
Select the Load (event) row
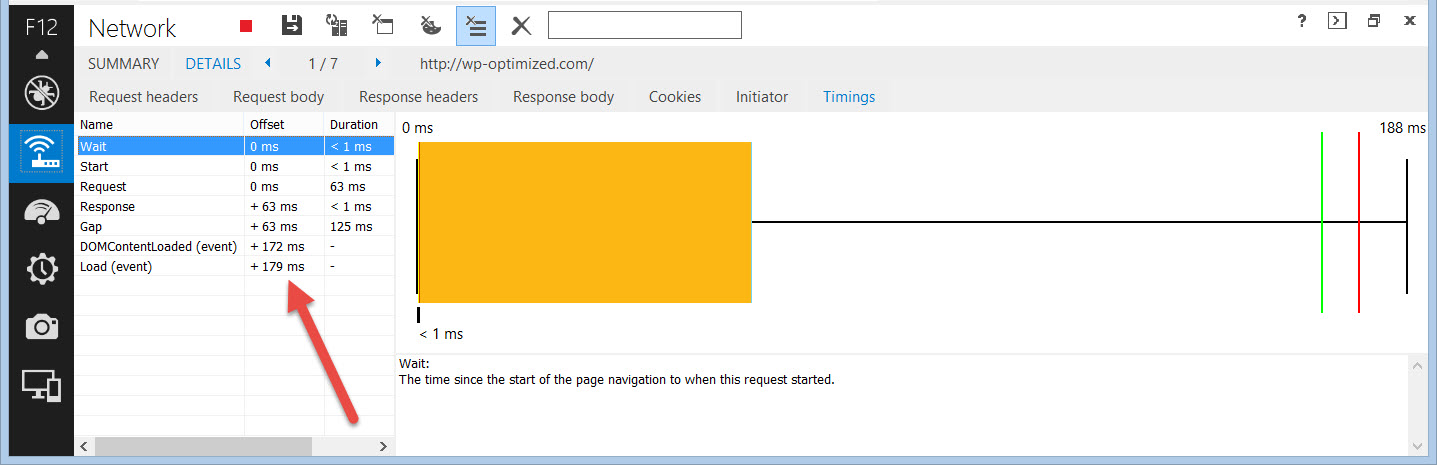click(x=235, y=266)
